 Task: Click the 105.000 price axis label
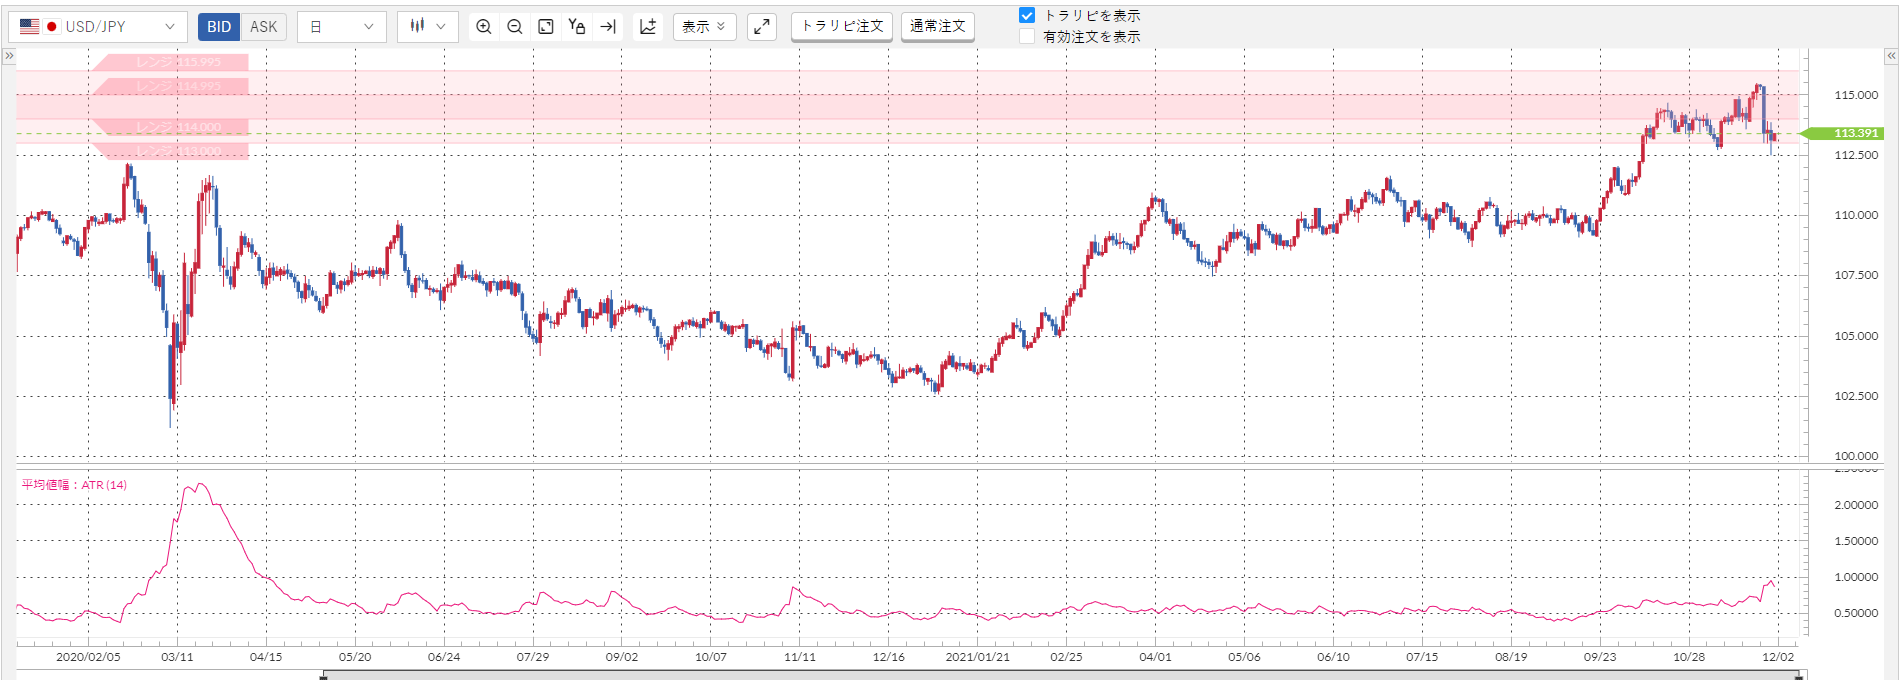coord(1856,336)
